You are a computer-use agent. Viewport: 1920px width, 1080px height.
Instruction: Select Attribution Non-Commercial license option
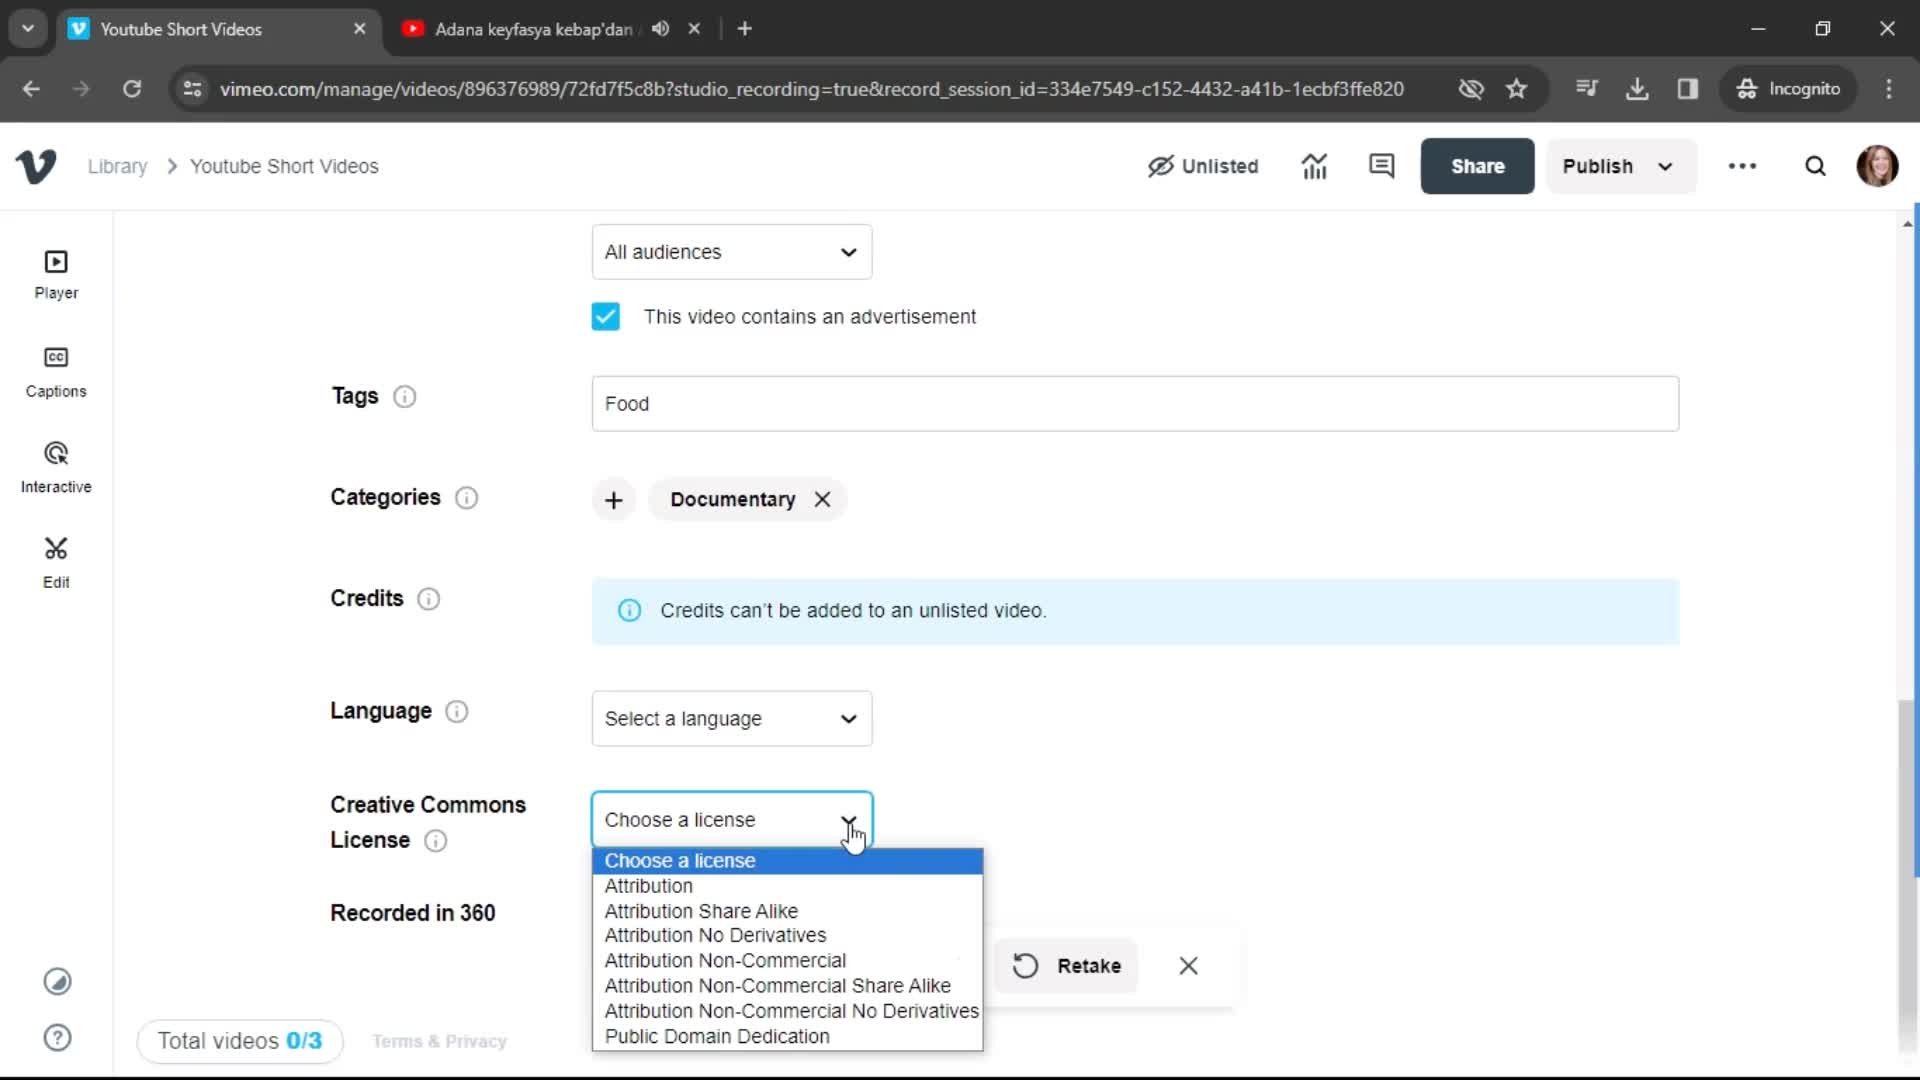tap(725, 960)
